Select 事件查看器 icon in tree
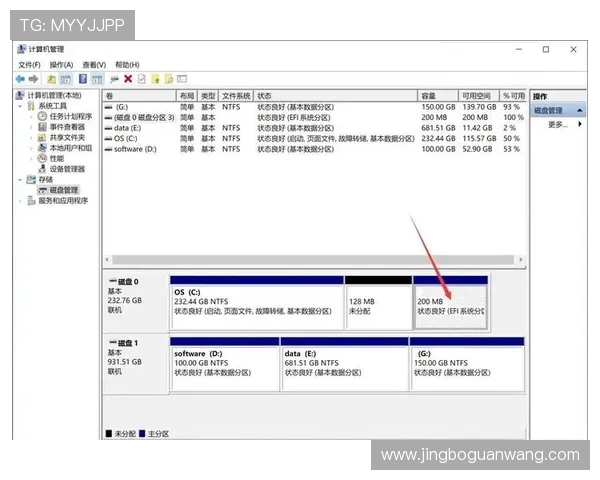600x480 pixels. [x=42, y=127]
